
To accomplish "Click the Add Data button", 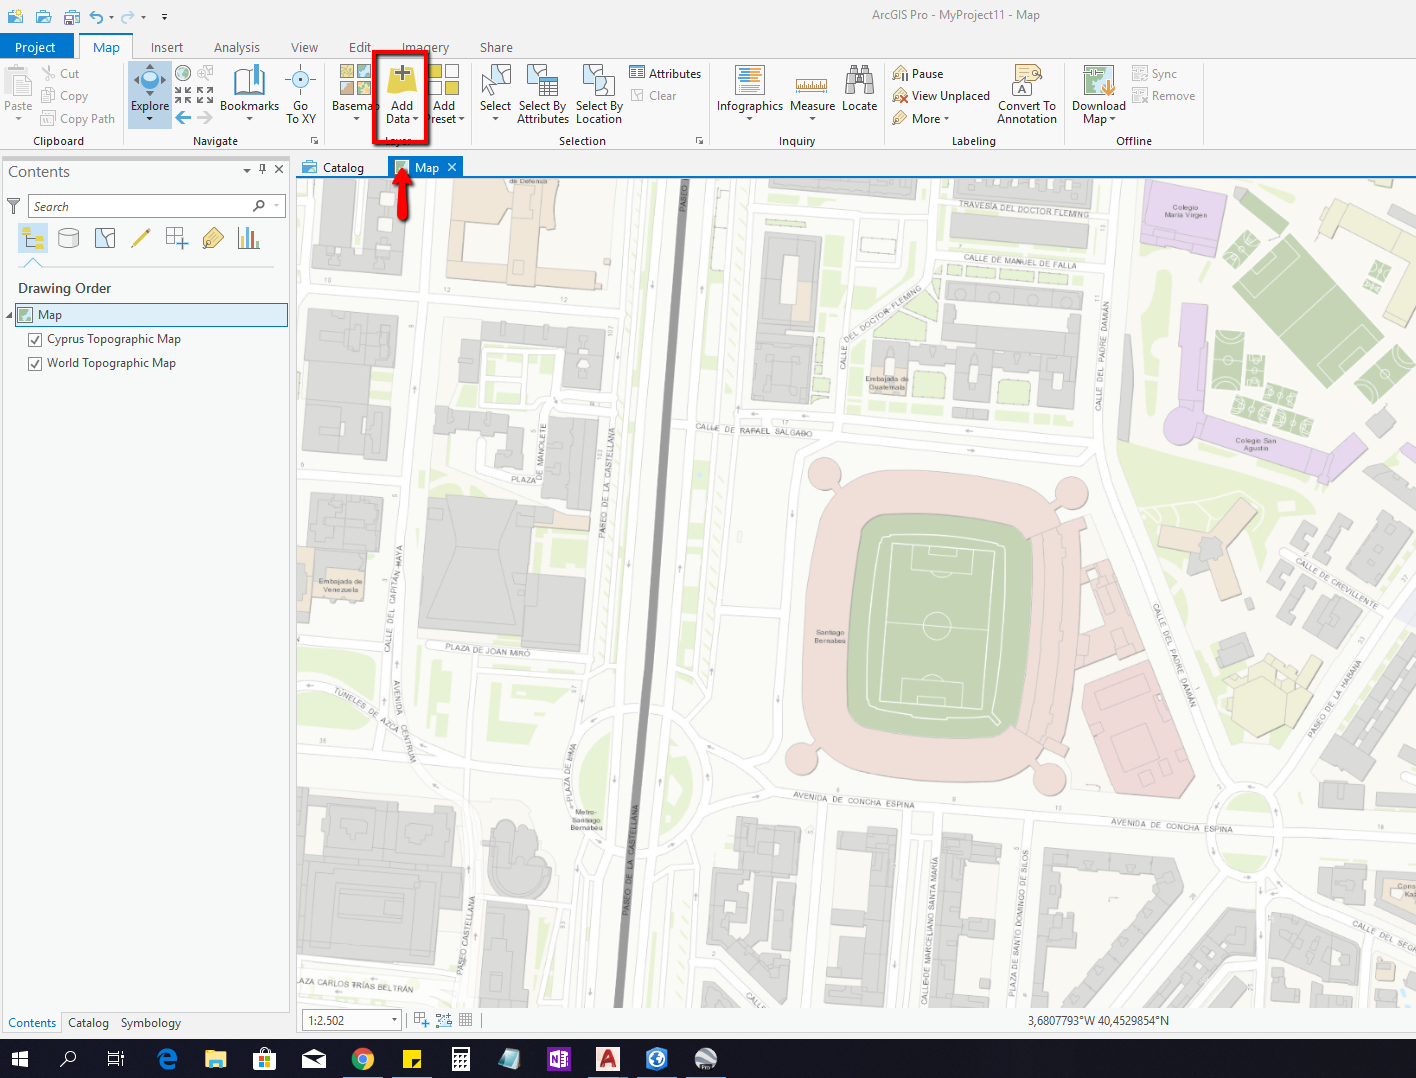I will pyautogui.click(x=401, y=94).
